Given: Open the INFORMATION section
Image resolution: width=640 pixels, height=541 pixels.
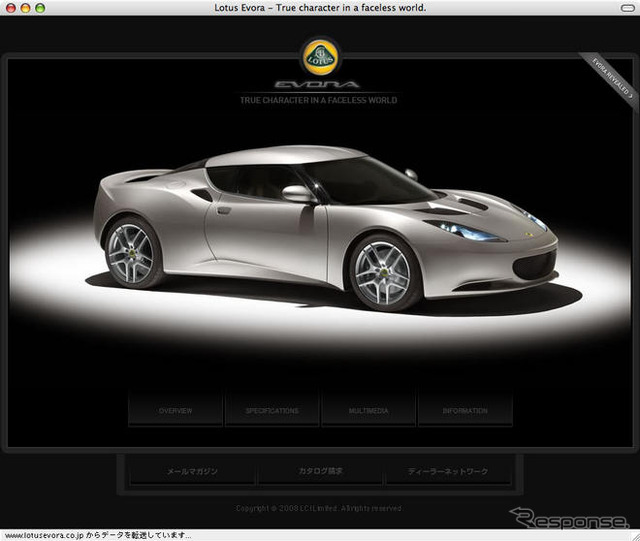Looking at the screenshot, I should pyautogui.click(x=465, y=410).
